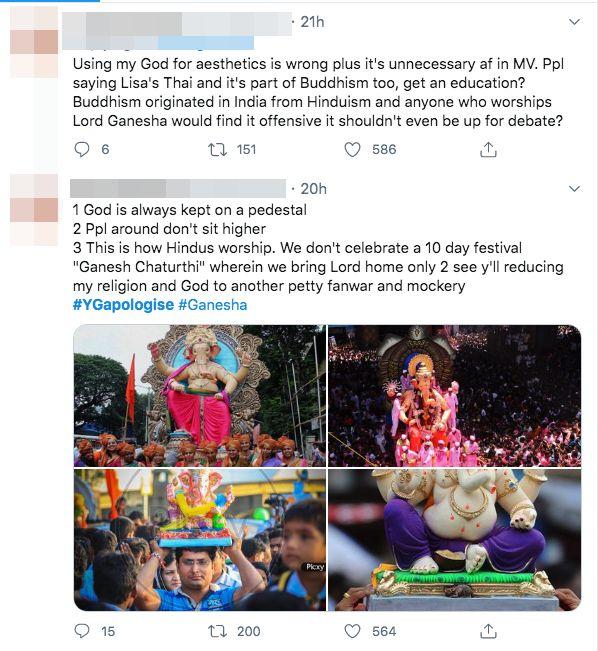Open the night crowd procession photo
598x651 pixels.
click(x=454, y=396)
